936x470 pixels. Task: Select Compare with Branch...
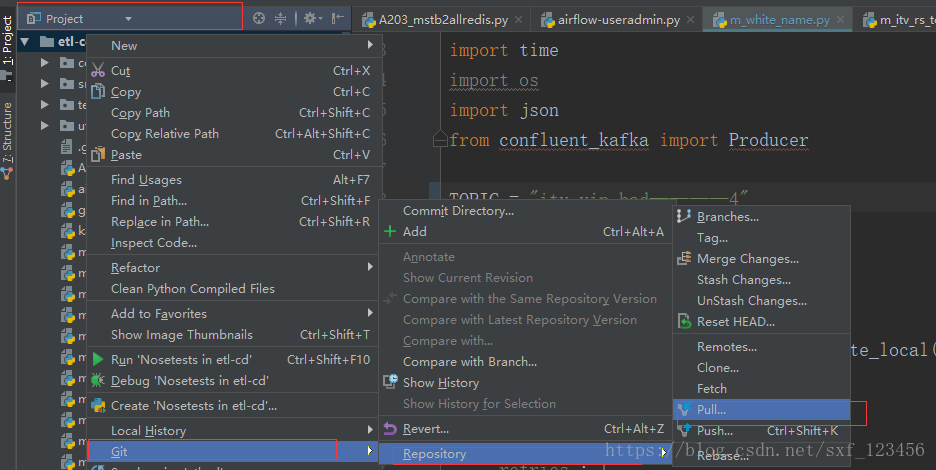pyautogui.click(x=525, y=361)
